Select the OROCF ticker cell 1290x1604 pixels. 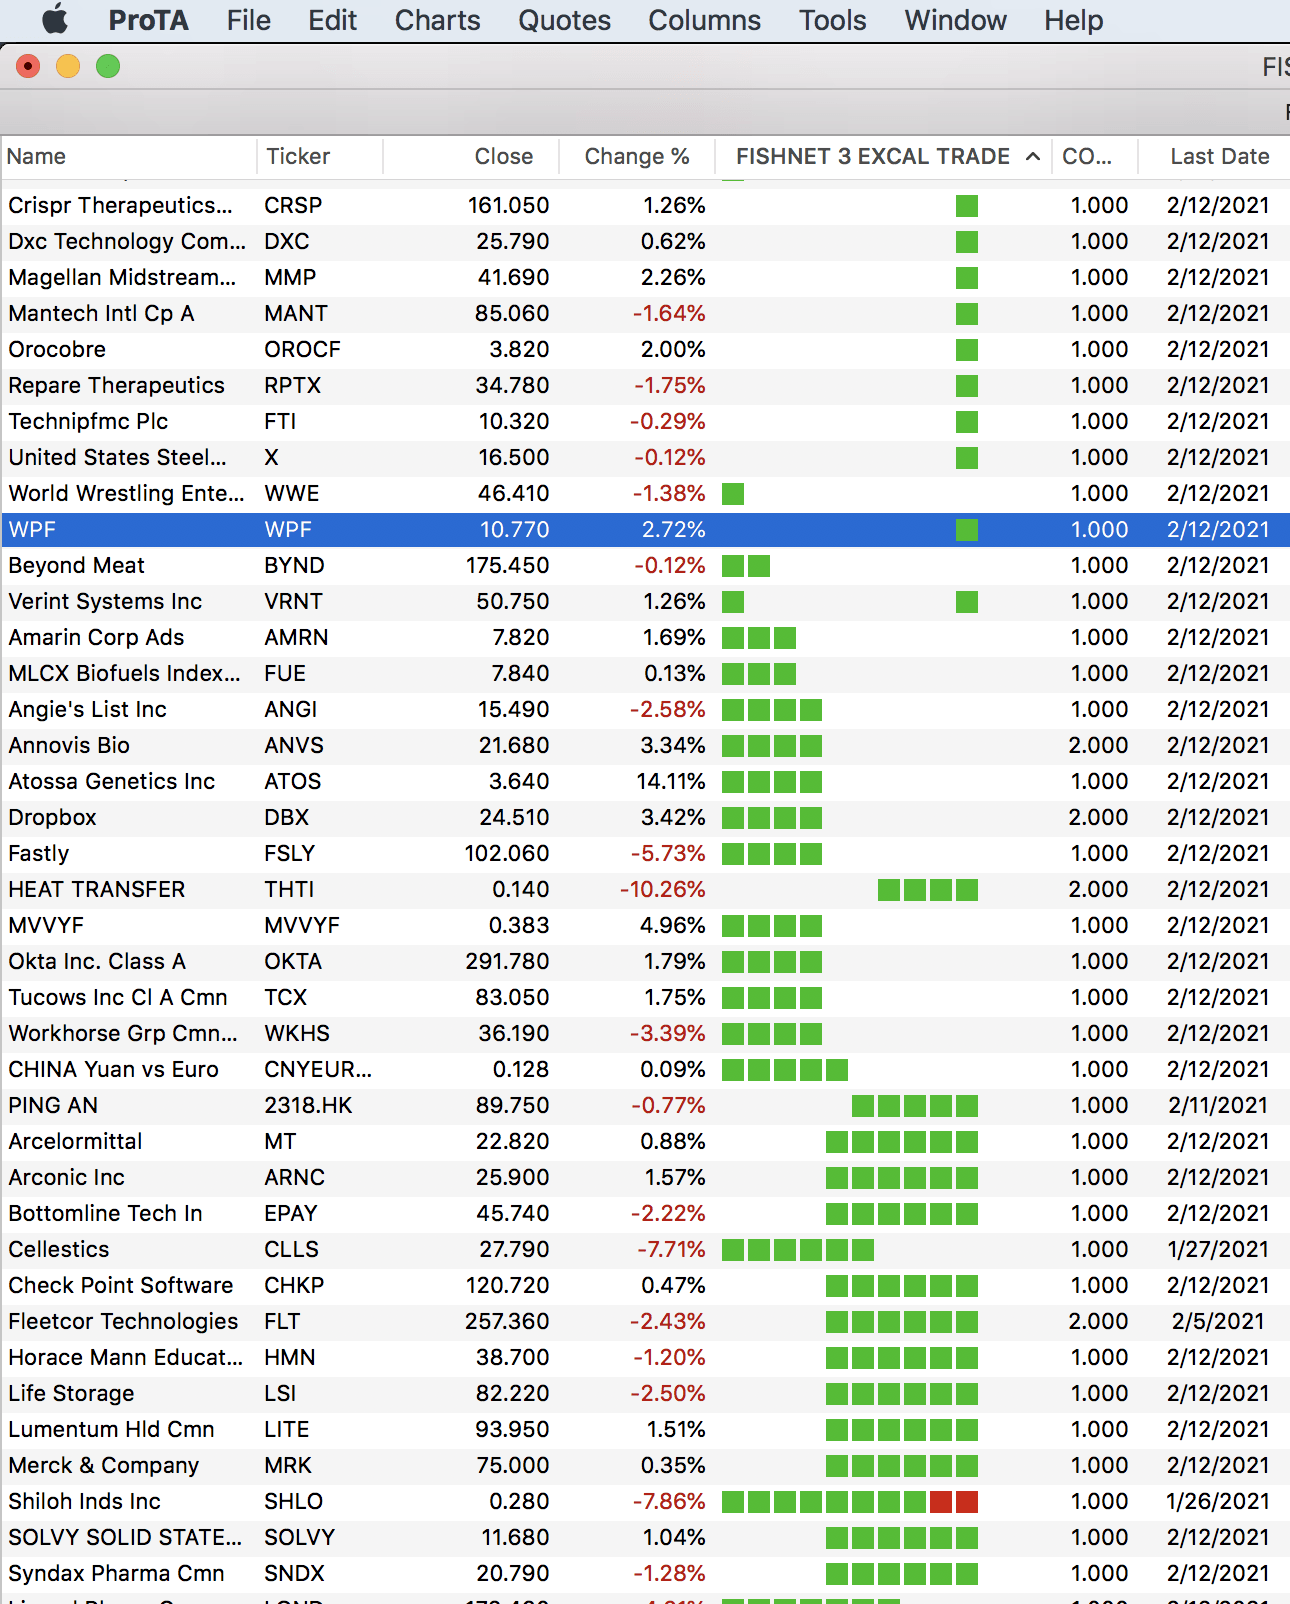tap(302, 349)
